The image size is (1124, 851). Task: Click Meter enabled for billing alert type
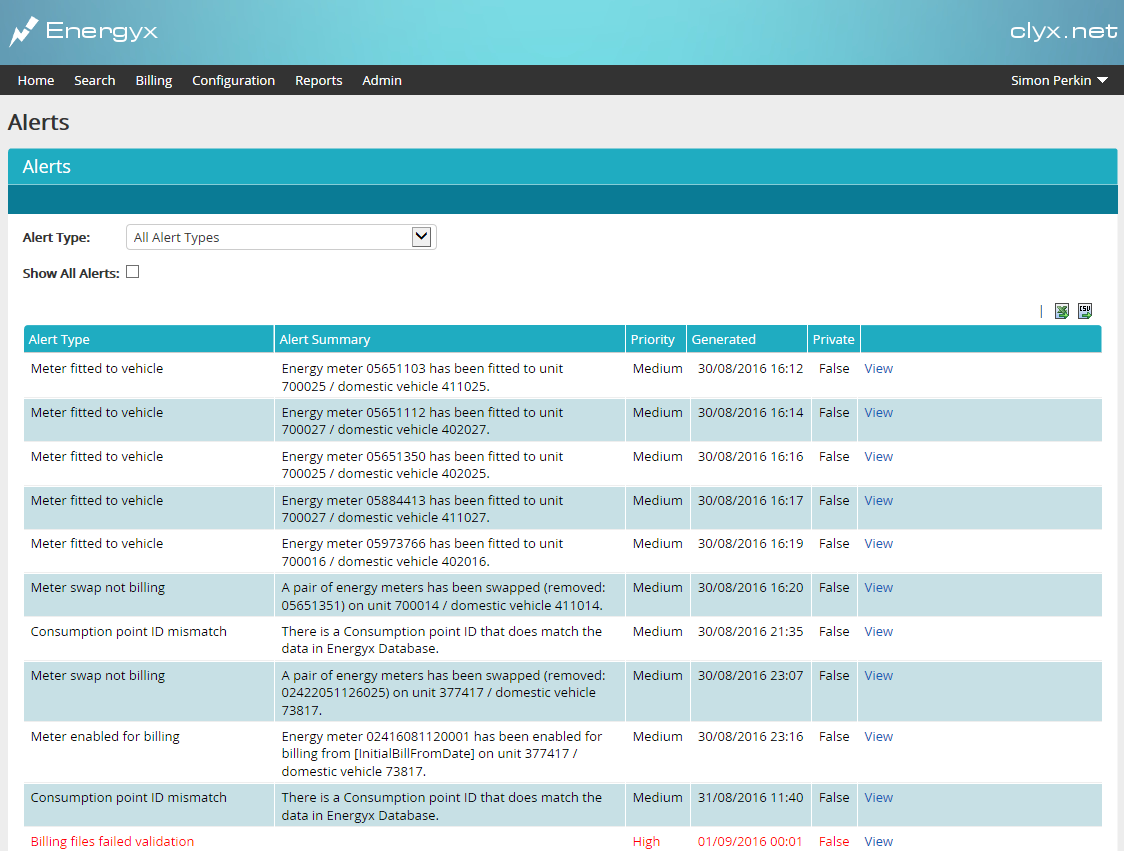tap(105, 736)
